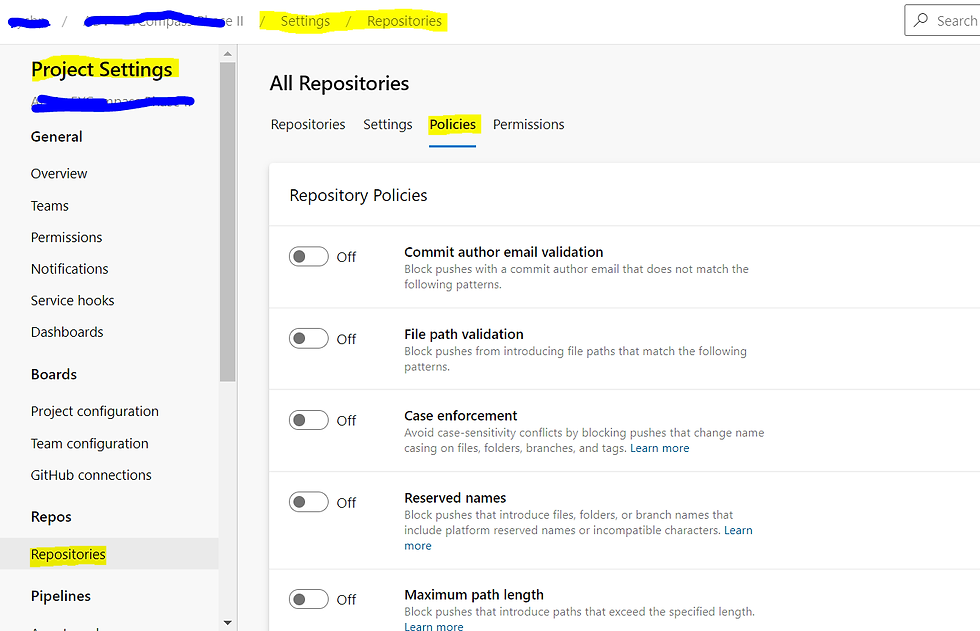Enable Reserved names policy switch

[x=308, y=502]
